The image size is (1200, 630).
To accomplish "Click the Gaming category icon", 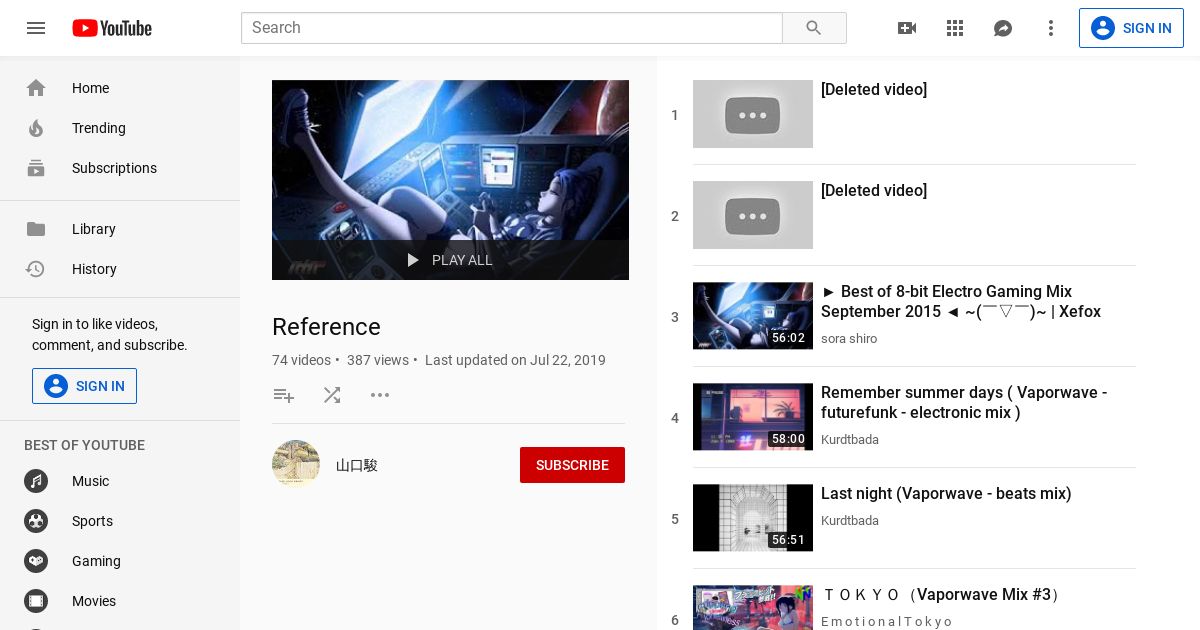I will (36, 561).
